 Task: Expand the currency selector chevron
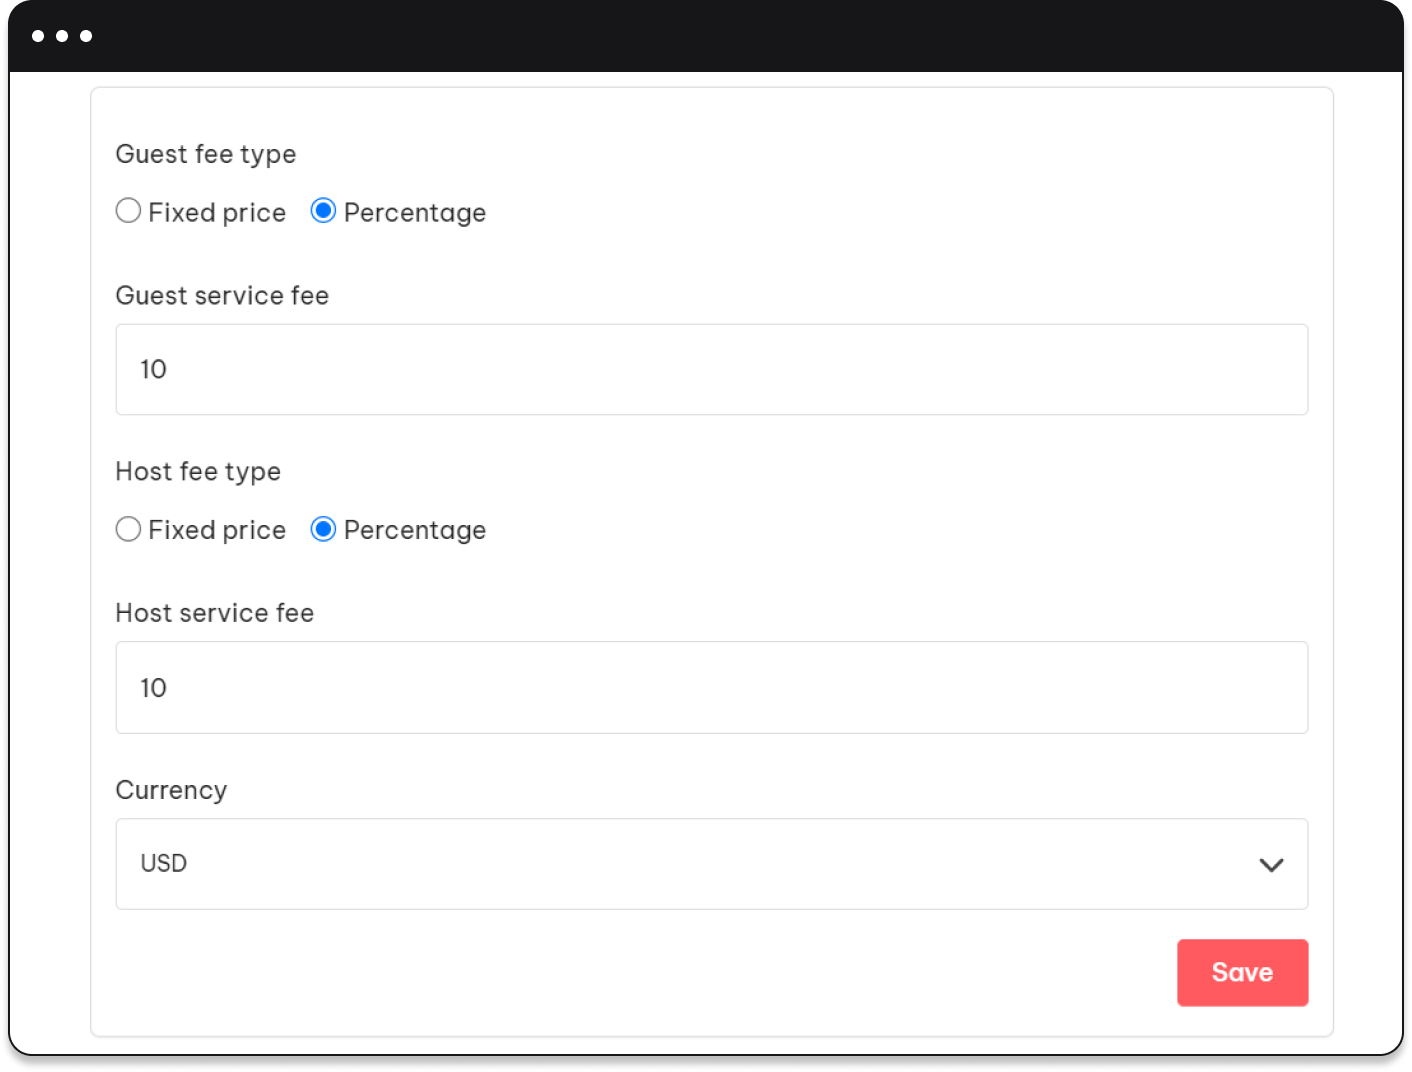1272,864
